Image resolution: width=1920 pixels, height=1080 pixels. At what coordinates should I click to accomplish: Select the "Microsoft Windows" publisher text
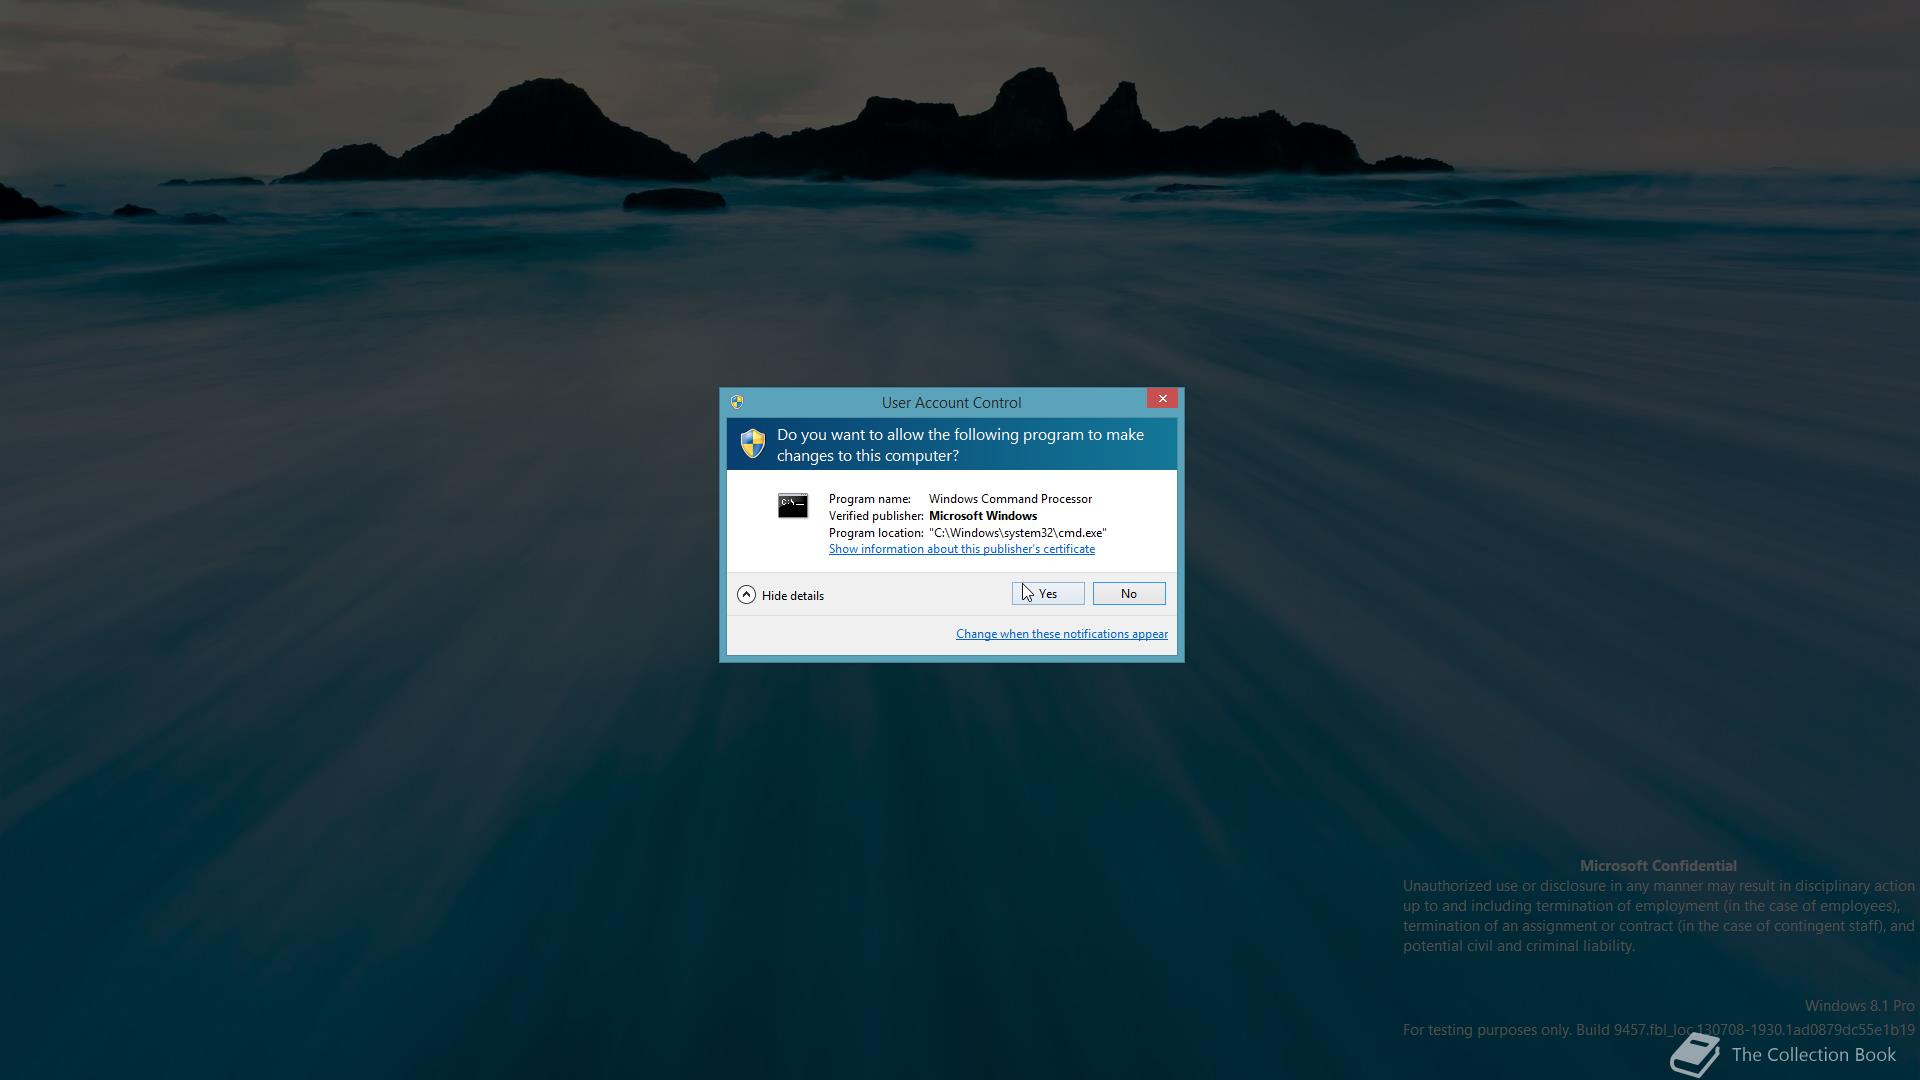(x=983, y=516)
